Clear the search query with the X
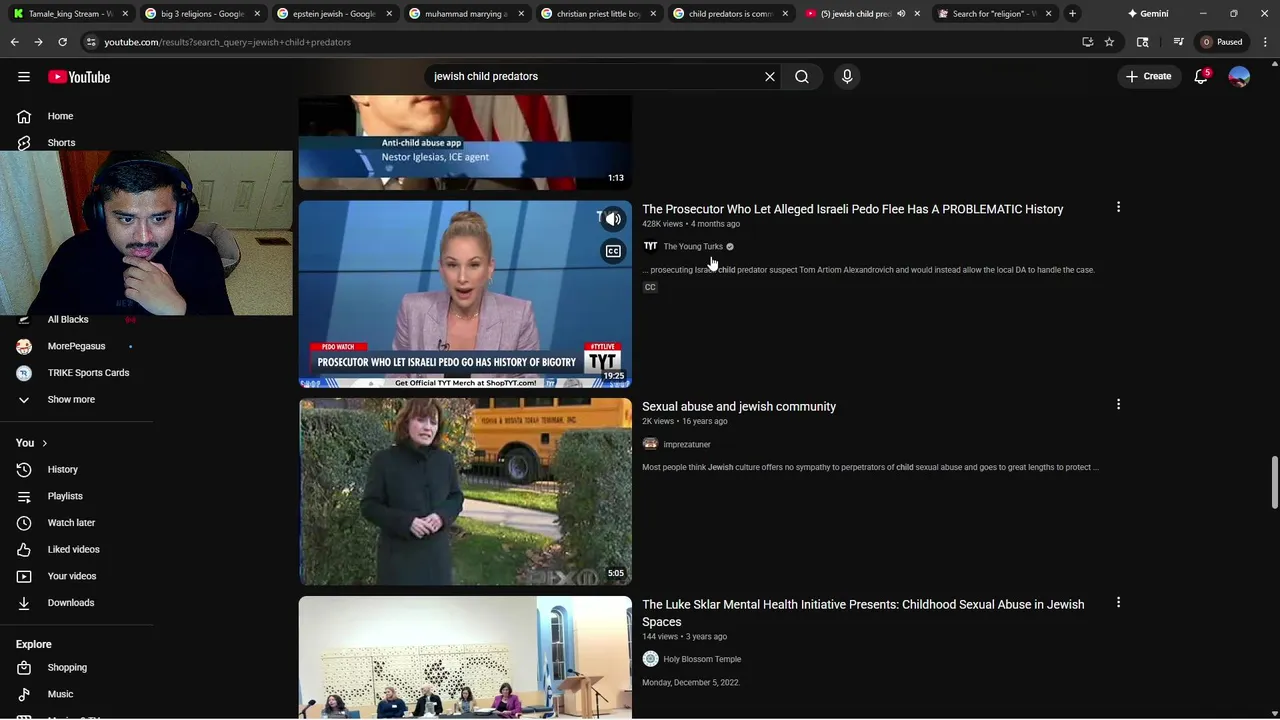This screenshot has height=720, width=1280. [770, 76]
